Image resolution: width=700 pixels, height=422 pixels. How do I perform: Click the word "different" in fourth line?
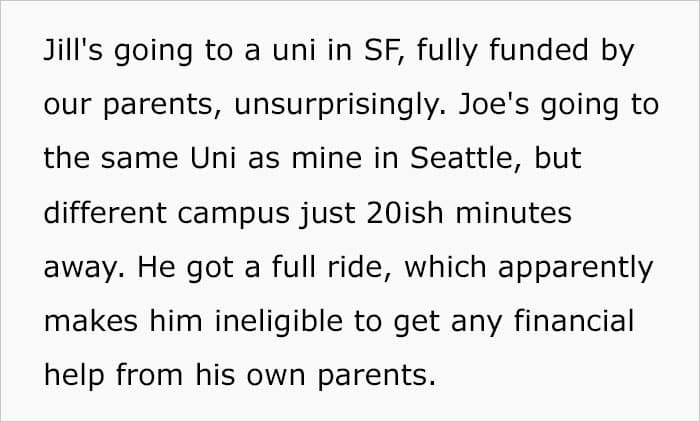point(105,212)
